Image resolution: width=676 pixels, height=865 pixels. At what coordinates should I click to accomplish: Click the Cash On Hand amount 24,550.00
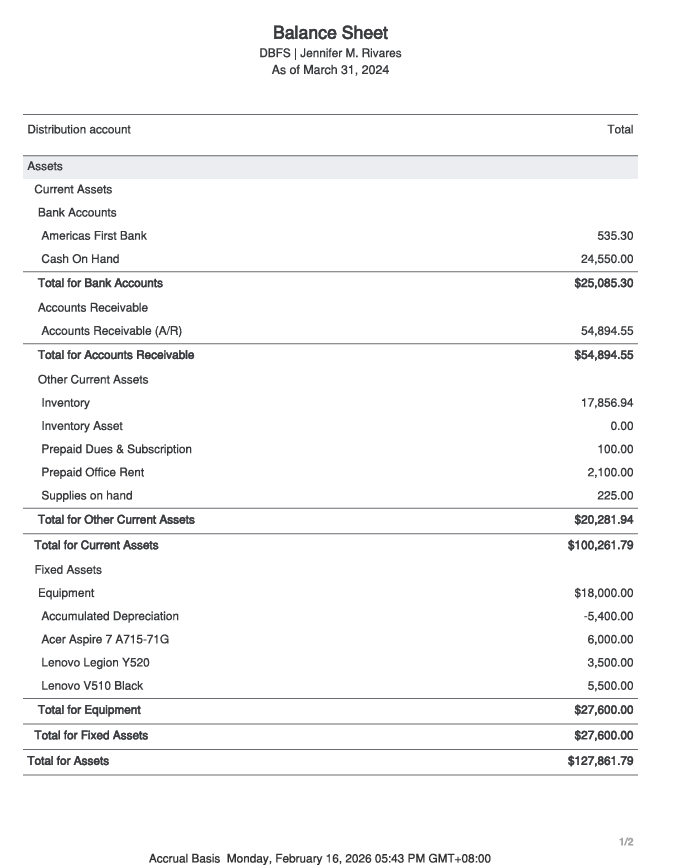click(606, 259)
